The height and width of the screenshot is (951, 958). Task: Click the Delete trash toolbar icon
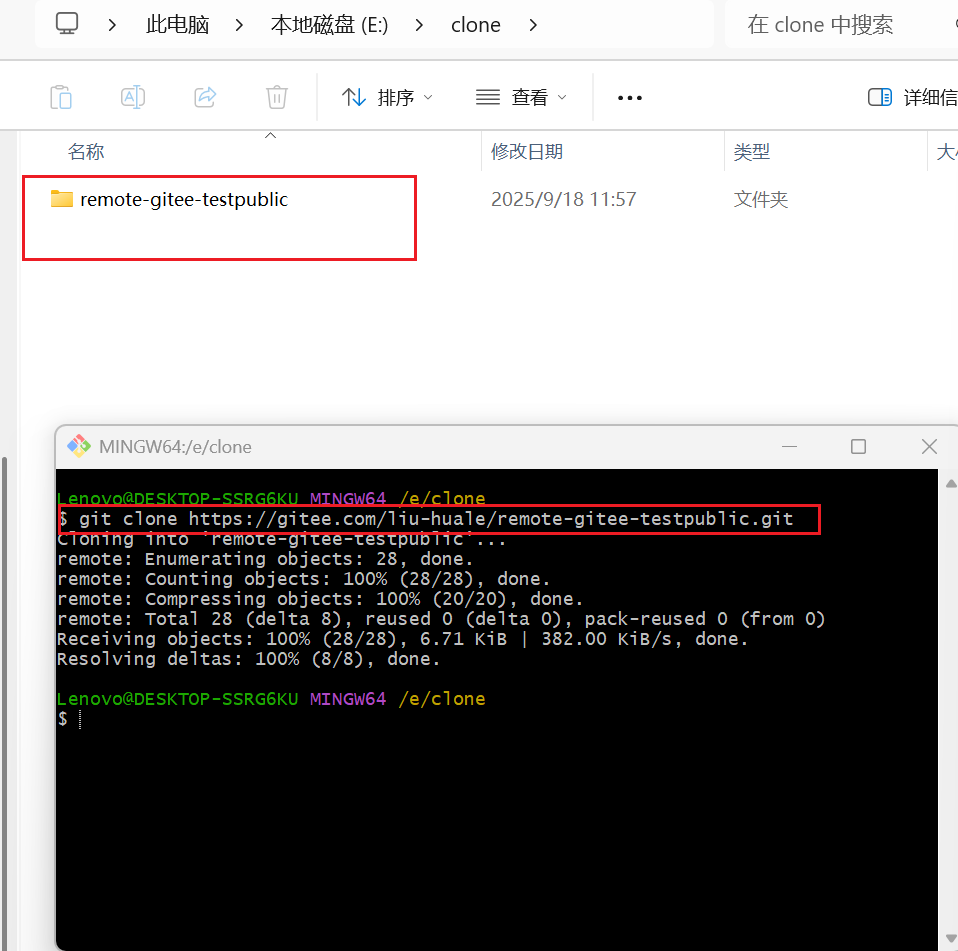point(277,97)
